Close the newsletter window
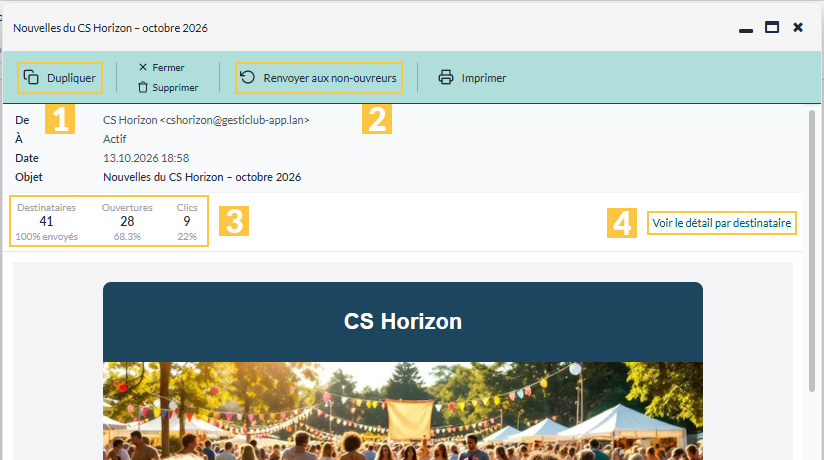This screenshot has height=460, width=824. pyautogui.click(x=798, y=27)
